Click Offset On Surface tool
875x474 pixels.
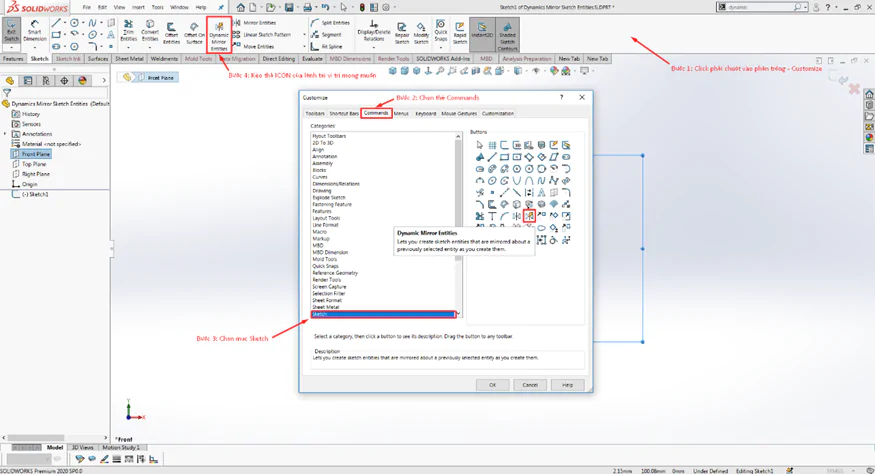(194, 33)
